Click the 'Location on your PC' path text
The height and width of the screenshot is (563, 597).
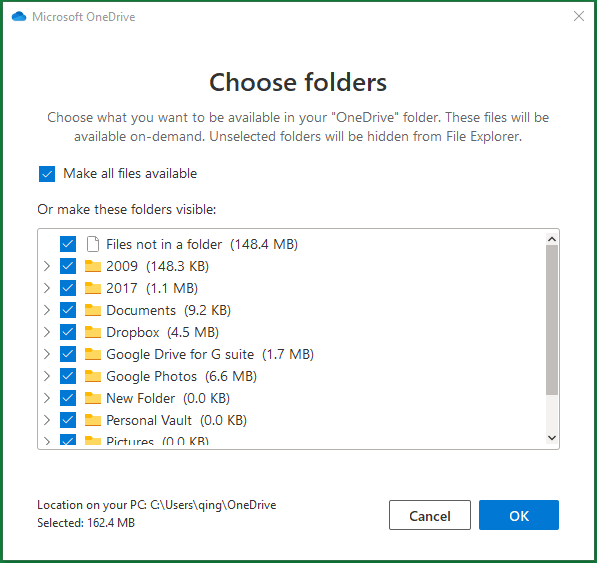[156, 505]
